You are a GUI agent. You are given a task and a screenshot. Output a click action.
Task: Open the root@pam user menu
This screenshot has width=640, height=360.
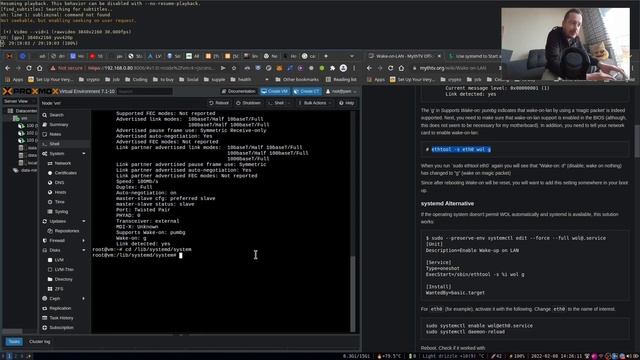click(341, 91)
